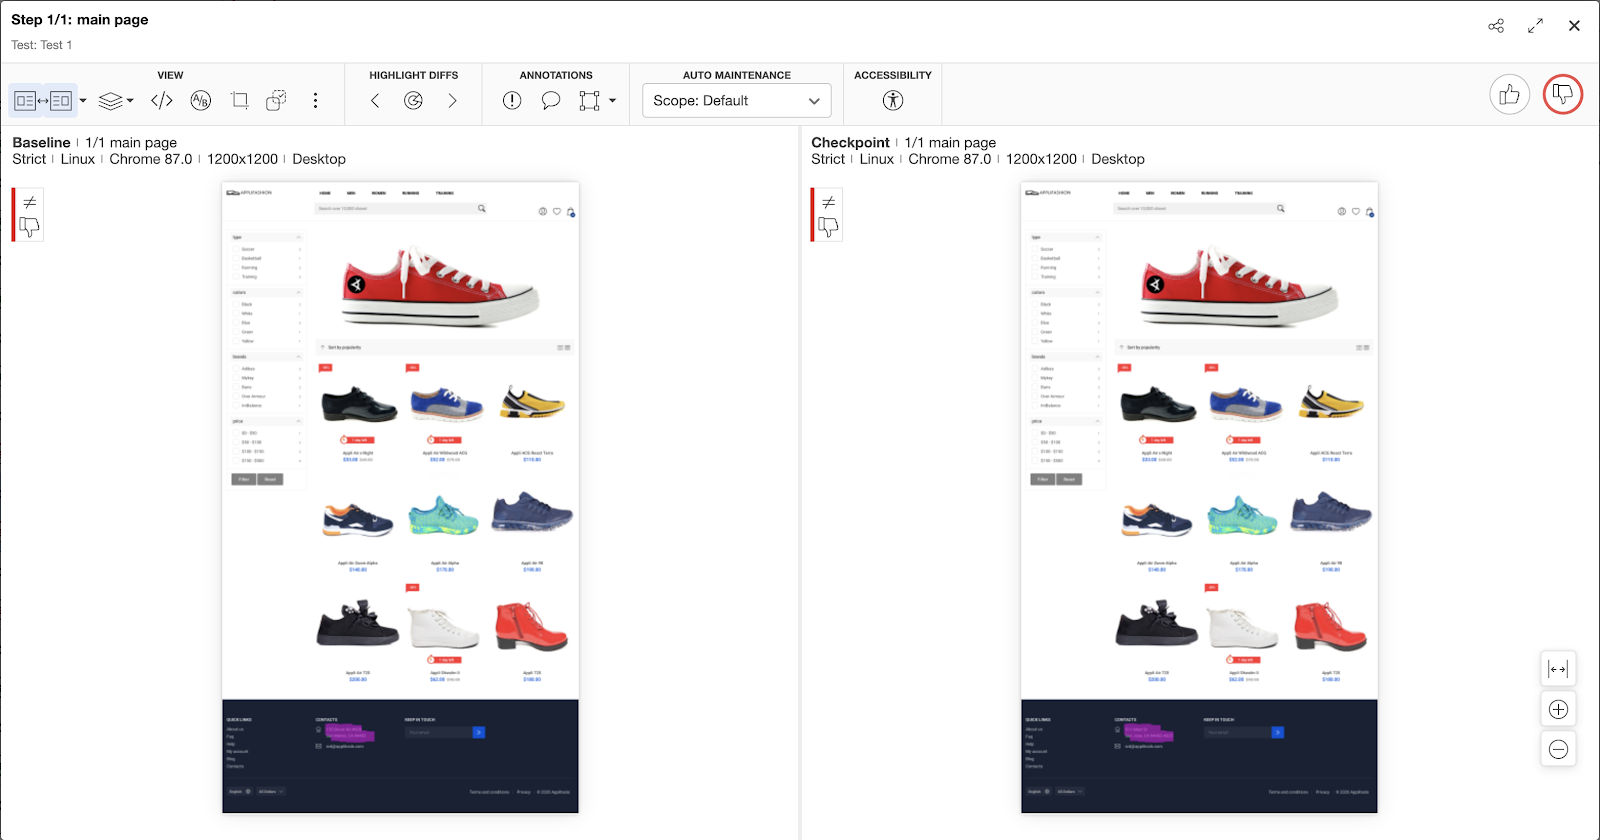This screenshot has height=840, width=1600.
Task: Zoom out using the minus button
Action: [x=1558, y=749]
